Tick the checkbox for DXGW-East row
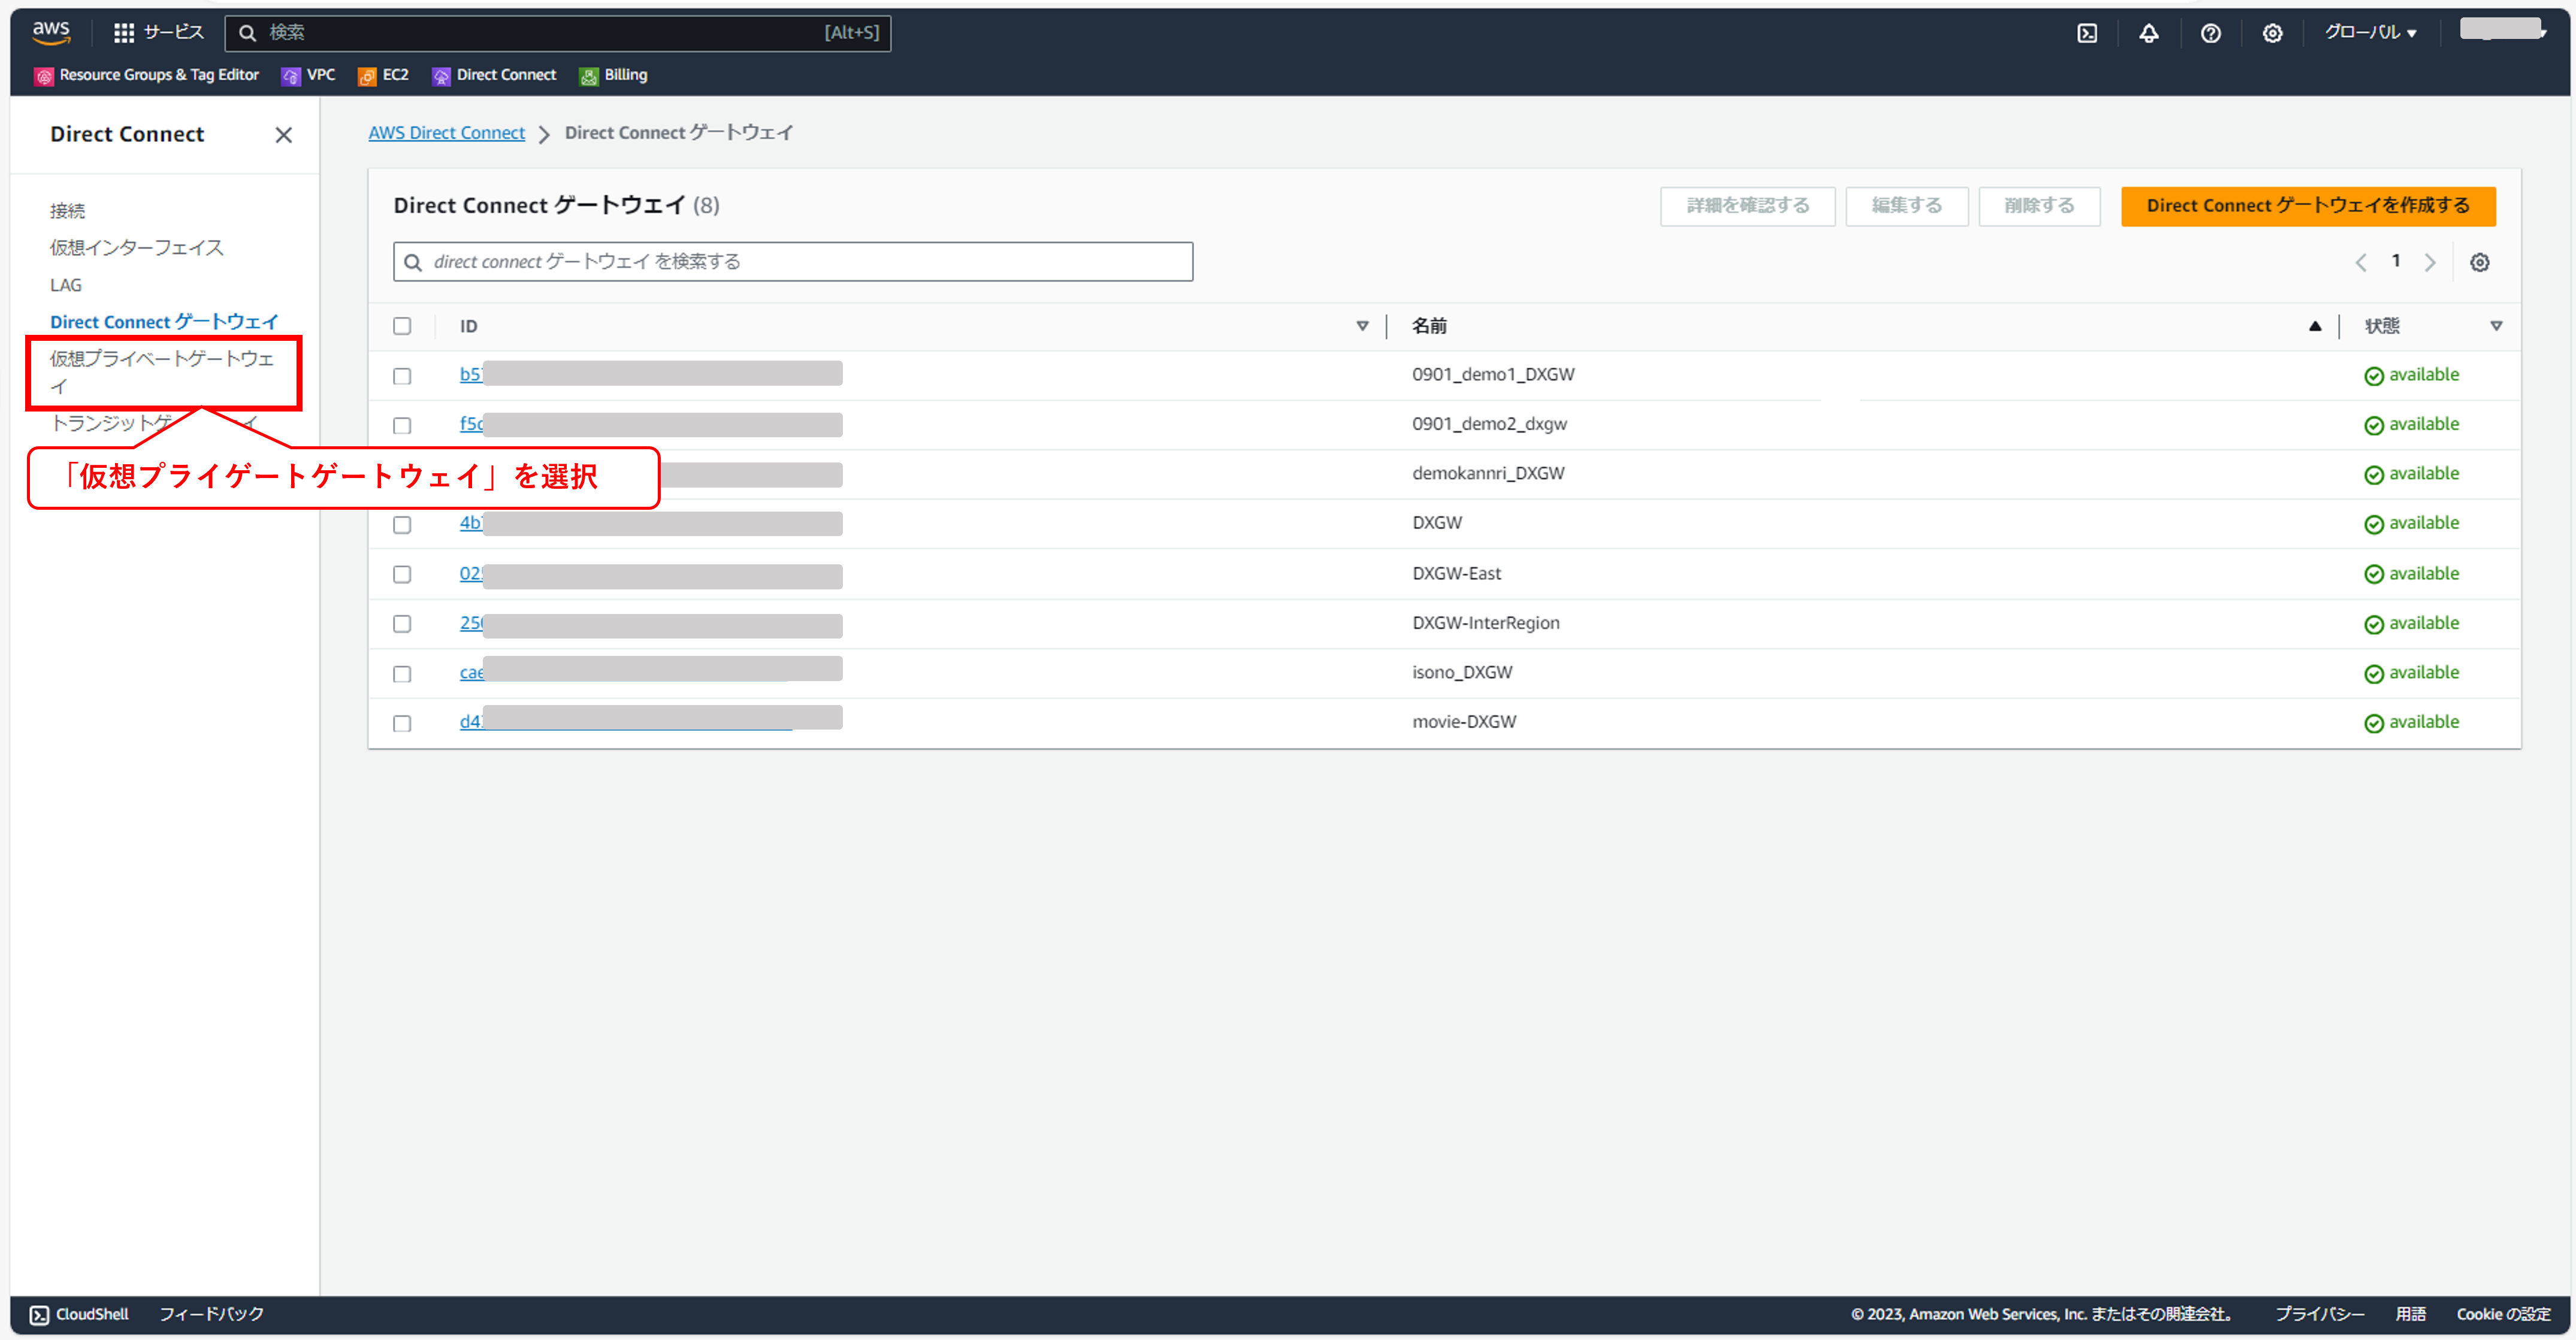The height and width of the screenshot is (1340, 2576). coord(402,574)
